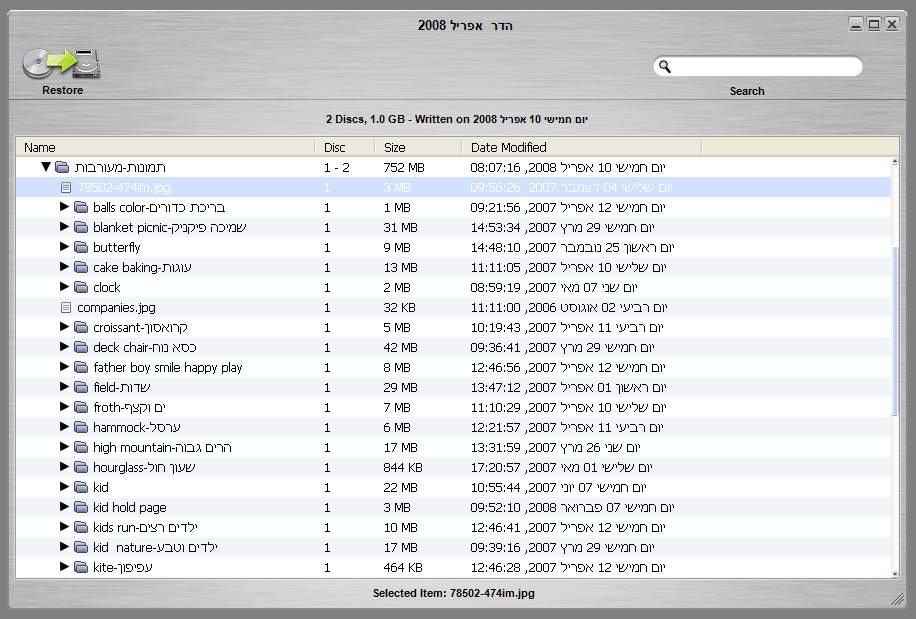Image resolution: width=916 pixels, height=619 pixels.
Task: Click the cake baking folder icon
Action: pos(81,267)
